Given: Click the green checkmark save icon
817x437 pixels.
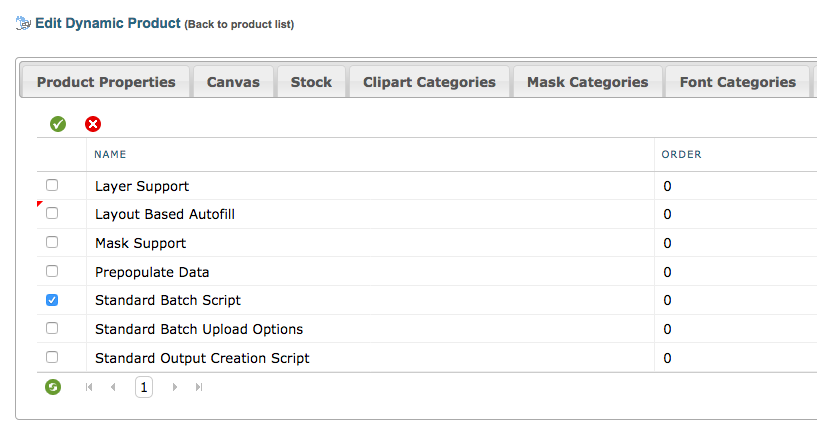Looking at the screenshot, I should coord(58,124).
